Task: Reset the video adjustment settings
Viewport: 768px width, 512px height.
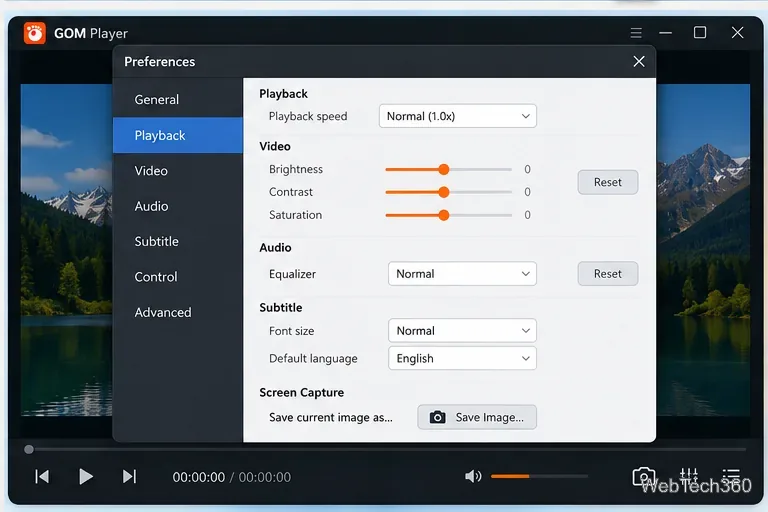Action: pyautogui.click(x=608, y=182)
